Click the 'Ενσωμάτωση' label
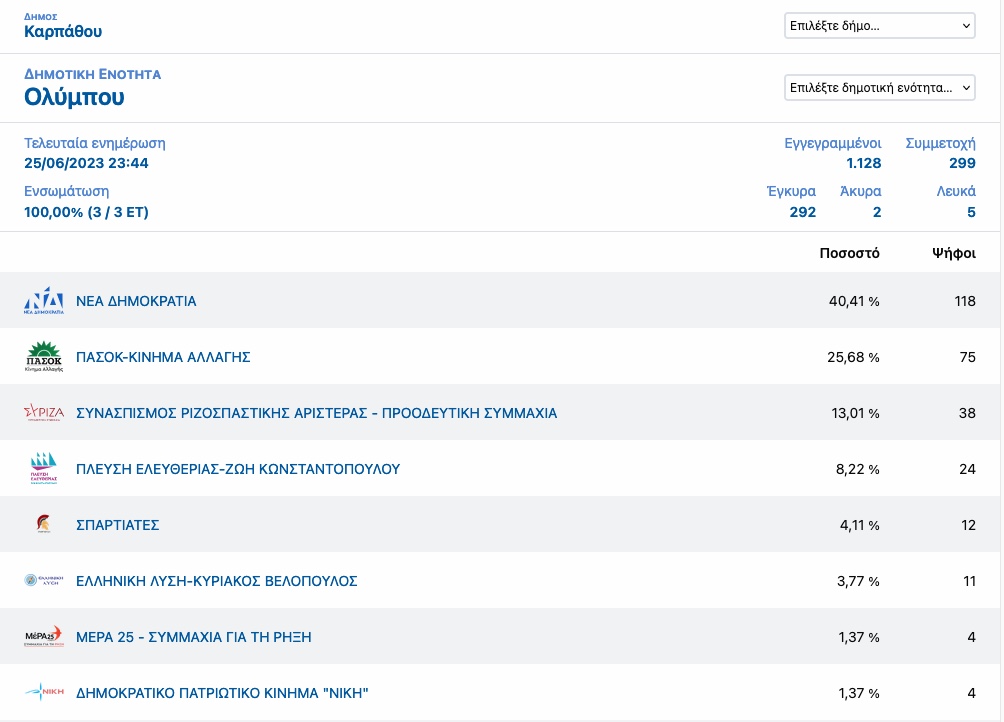Viewport: 1004px width, 722px height. (67, 191)
